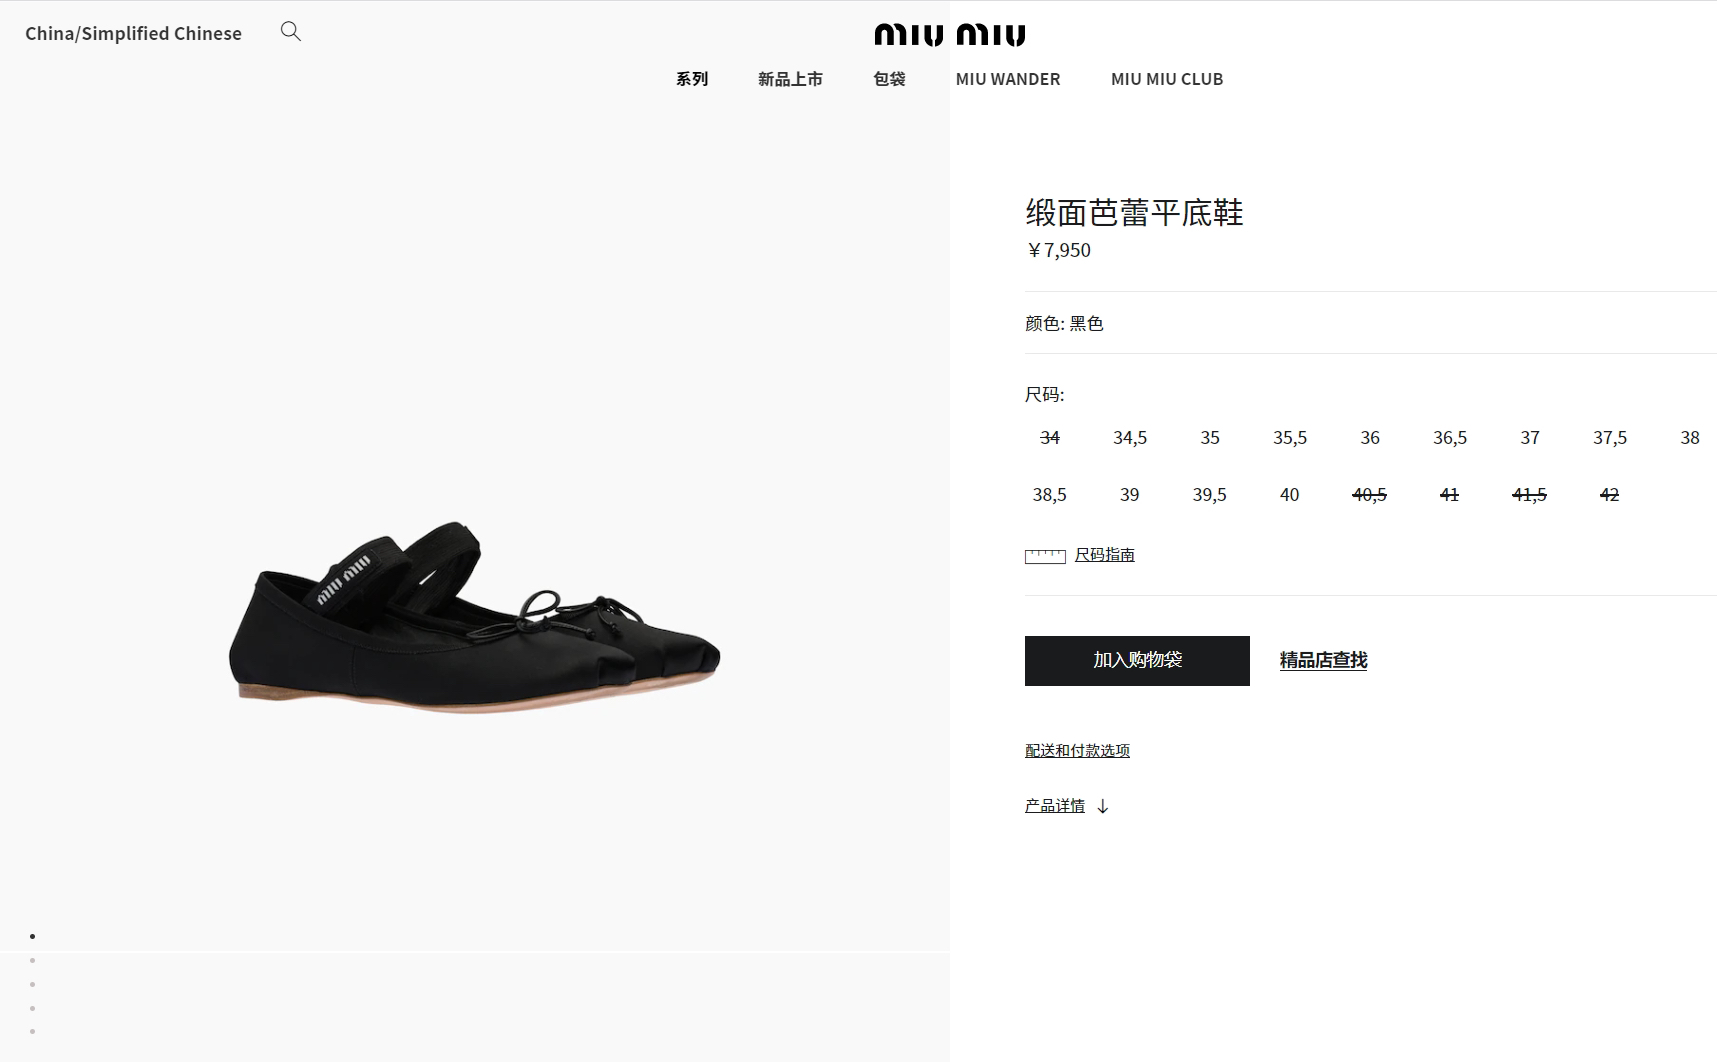
Task: Go to the Miu Miu logo homepage
Action: (x=949, y=35)
